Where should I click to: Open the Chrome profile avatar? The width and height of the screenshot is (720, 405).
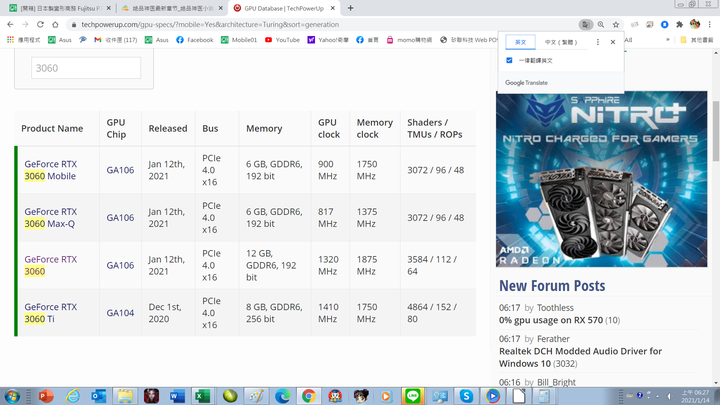pyautogui.click(x=695, y=24)
